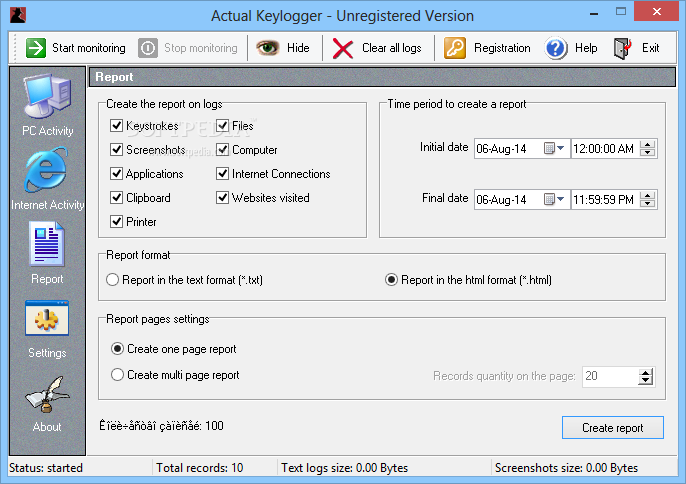
Task: Uncheck the Printer checkbox
Action: (116, 222)
